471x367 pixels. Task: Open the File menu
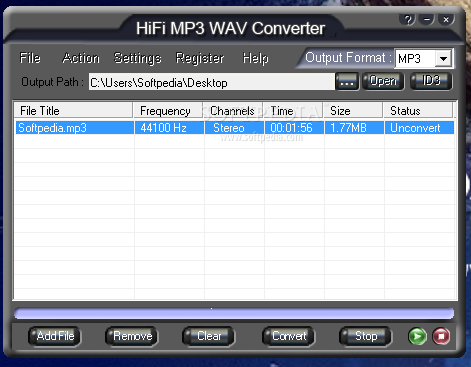30,58
